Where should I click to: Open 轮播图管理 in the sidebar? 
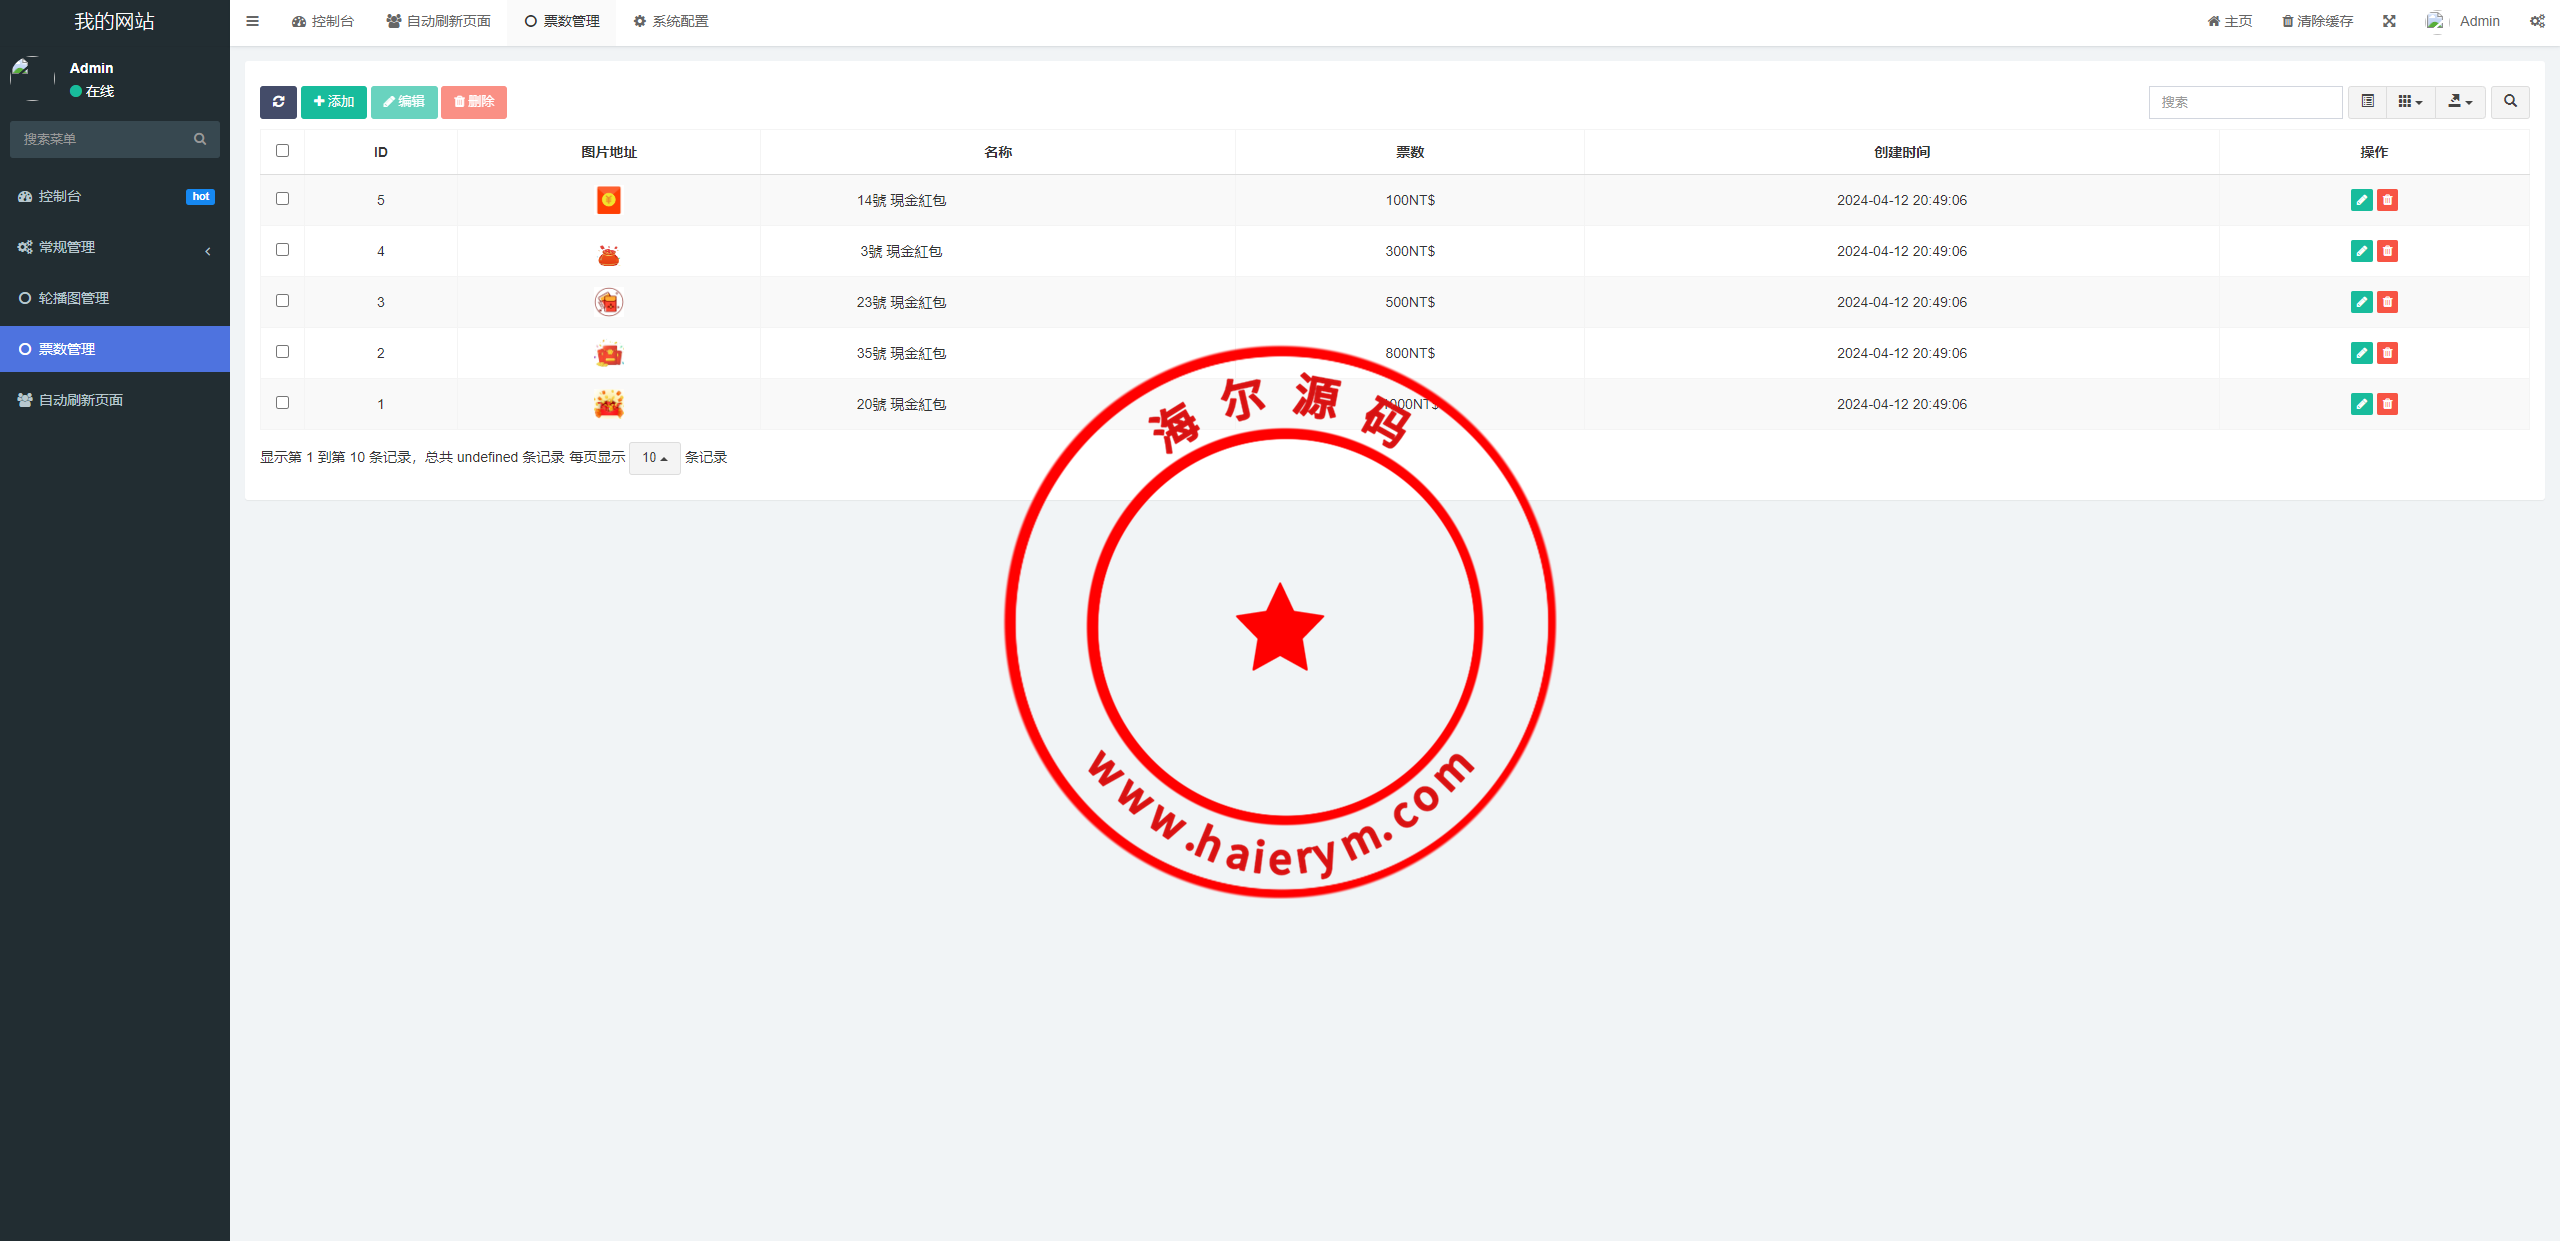point(74,298)
